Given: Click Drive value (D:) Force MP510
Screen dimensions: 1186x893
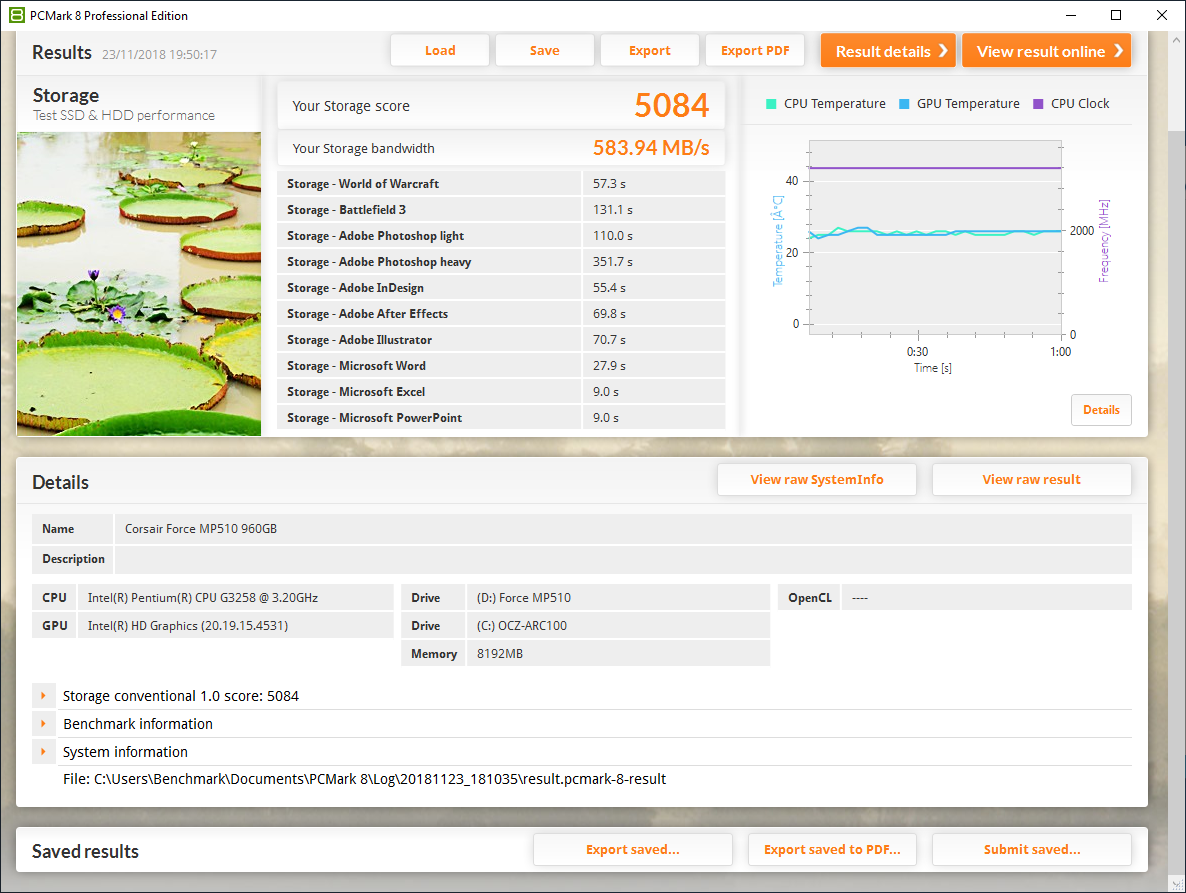Looking at the screenshot, I should point(523,597).
